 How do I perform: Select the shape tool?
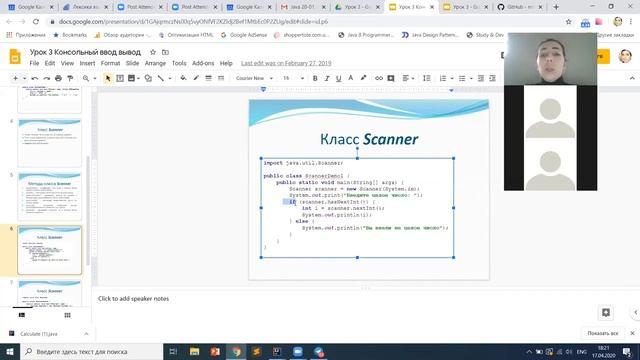tap(148, 78)
